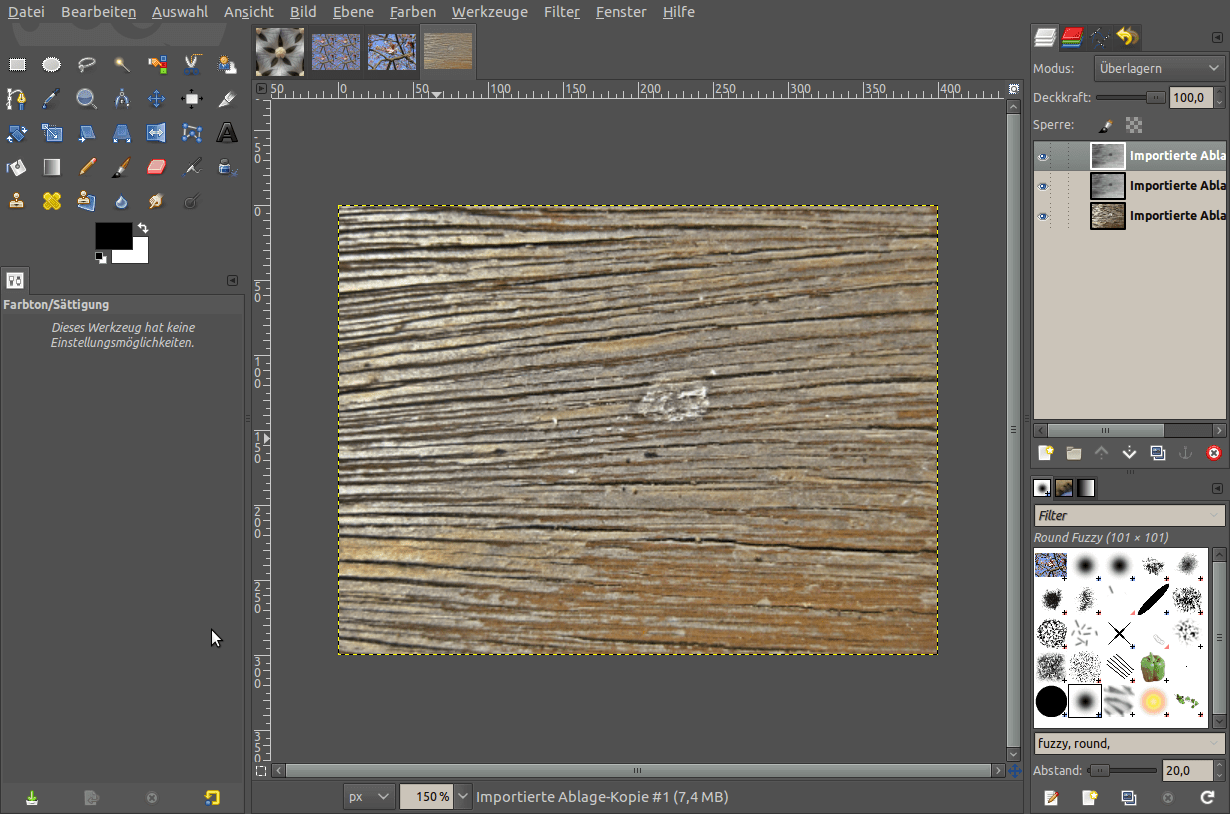Toggle the alpha channel lock in Sperre row
The image size is (1230, 814).
coord(1134,124)
